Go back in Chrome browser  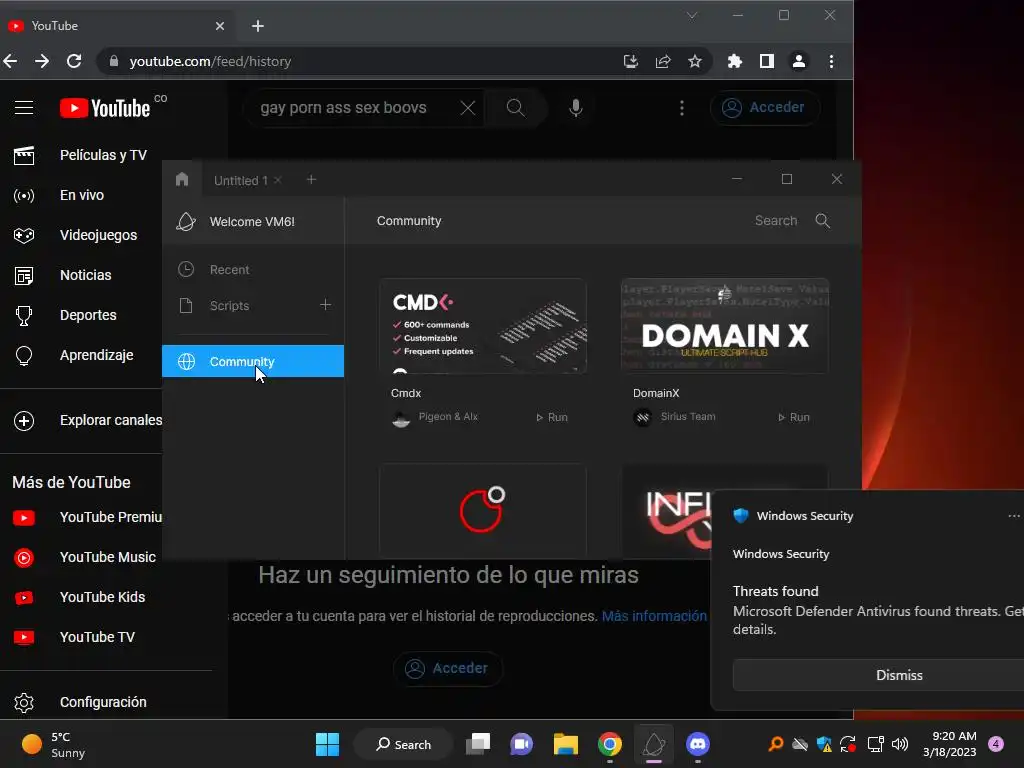[10, 61]
